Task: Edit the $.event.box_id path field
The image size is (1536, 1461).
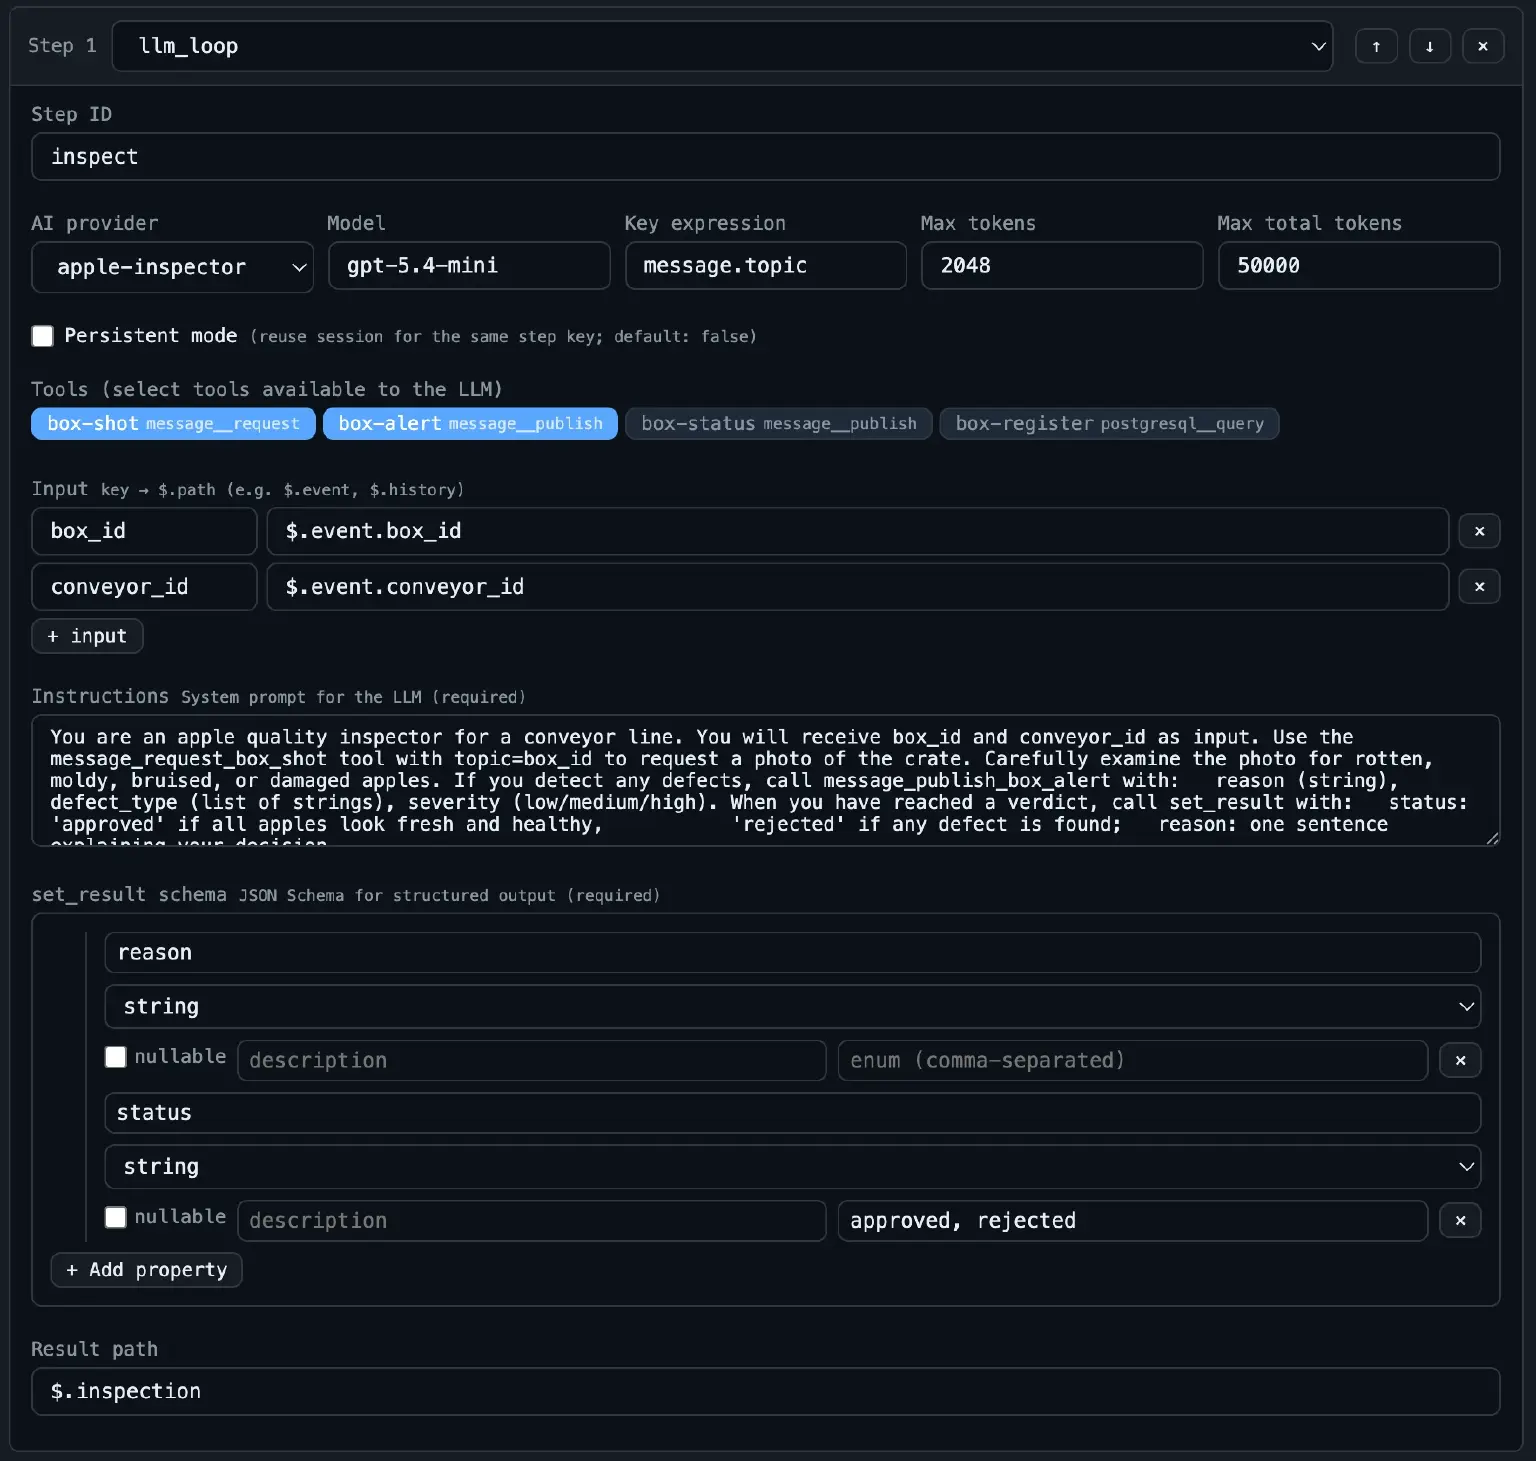Action: [858, 531]
